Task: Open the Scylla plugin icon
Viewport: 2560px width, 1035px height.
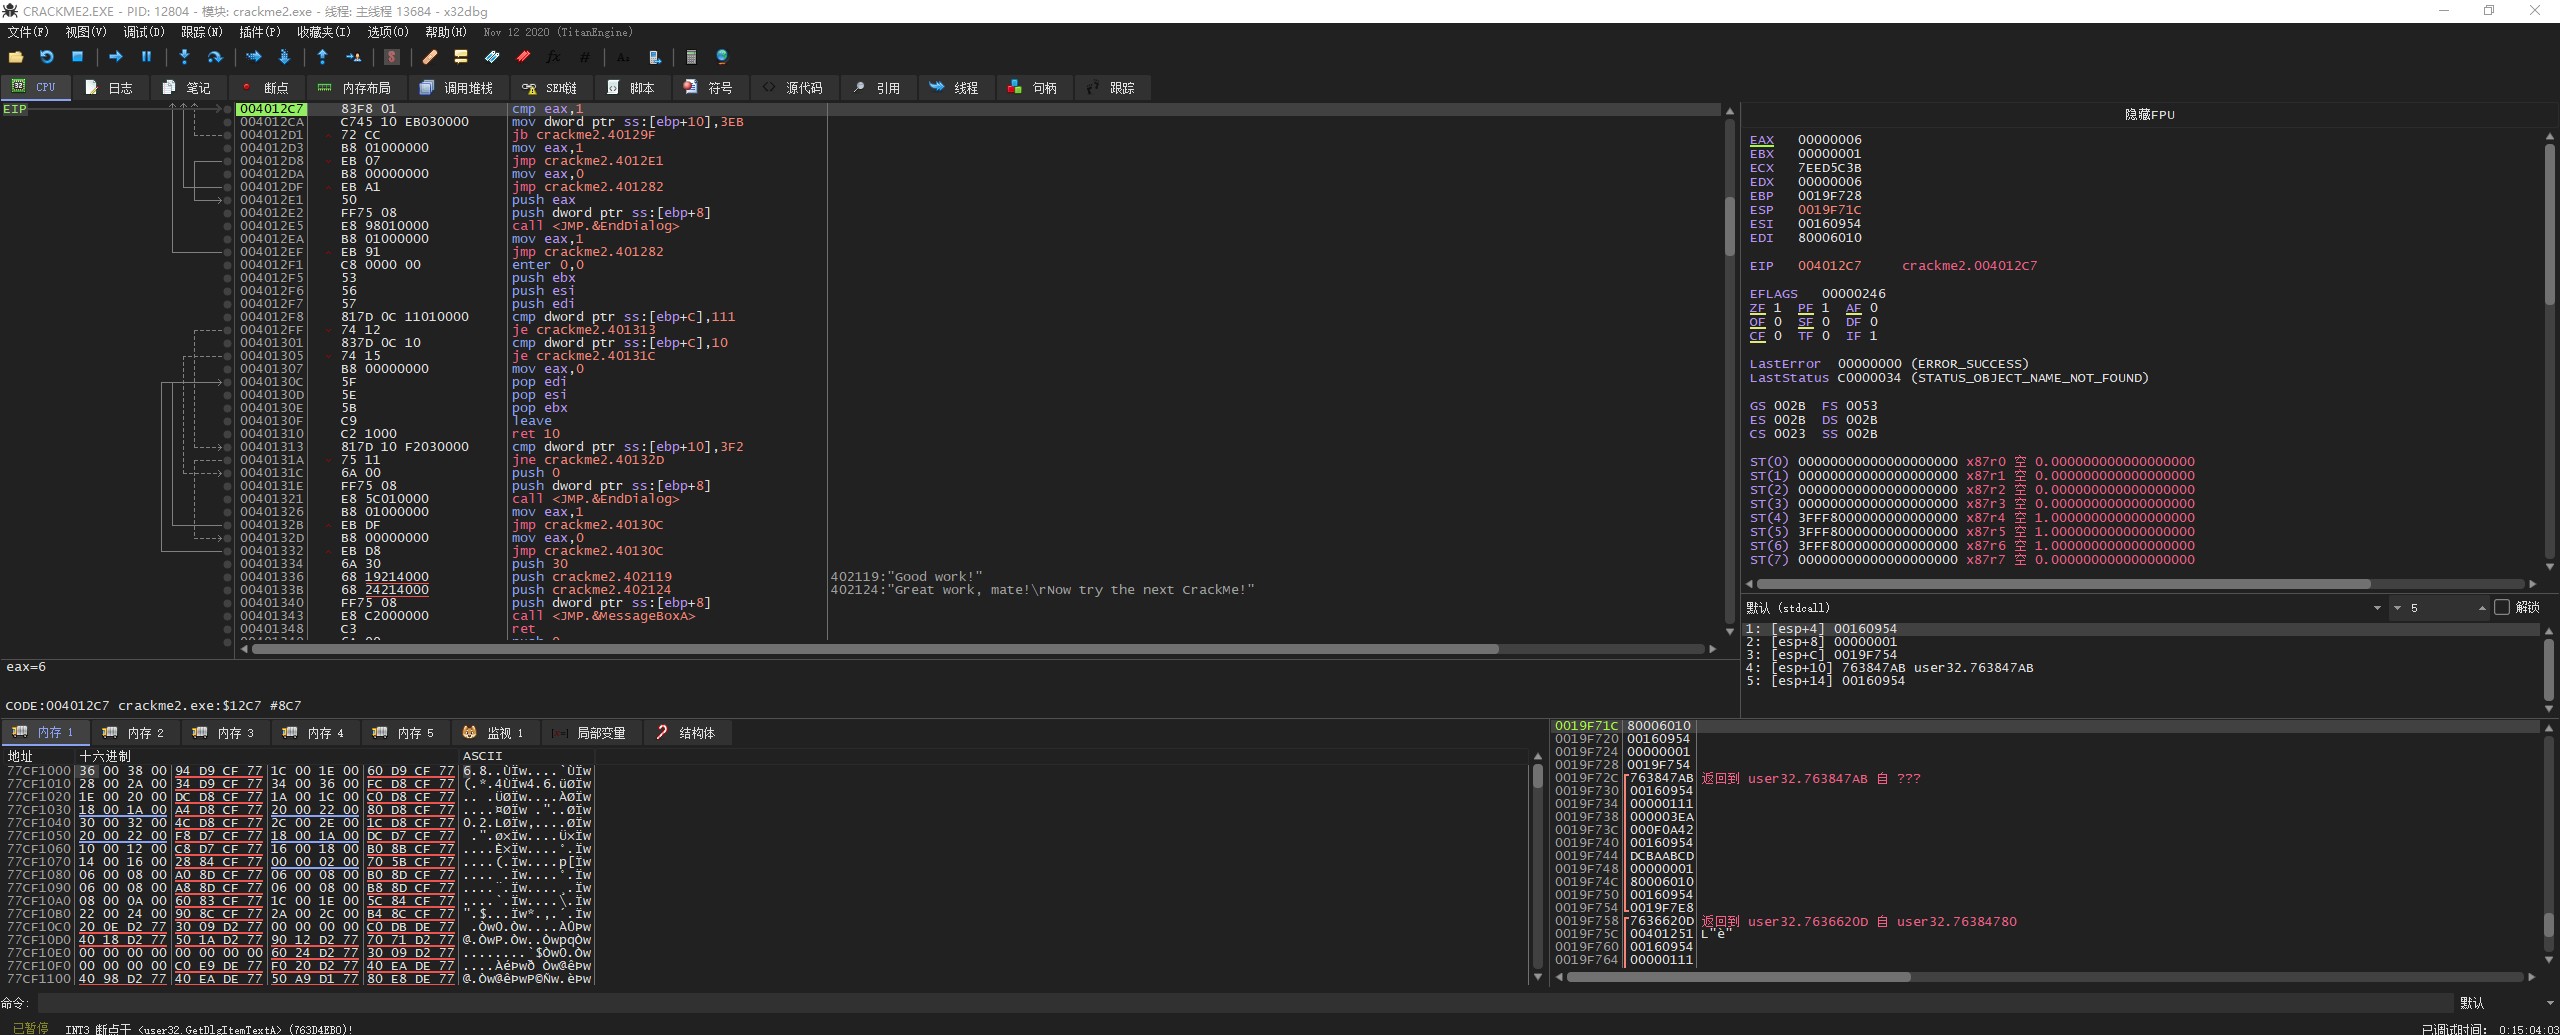Action: 392,57
